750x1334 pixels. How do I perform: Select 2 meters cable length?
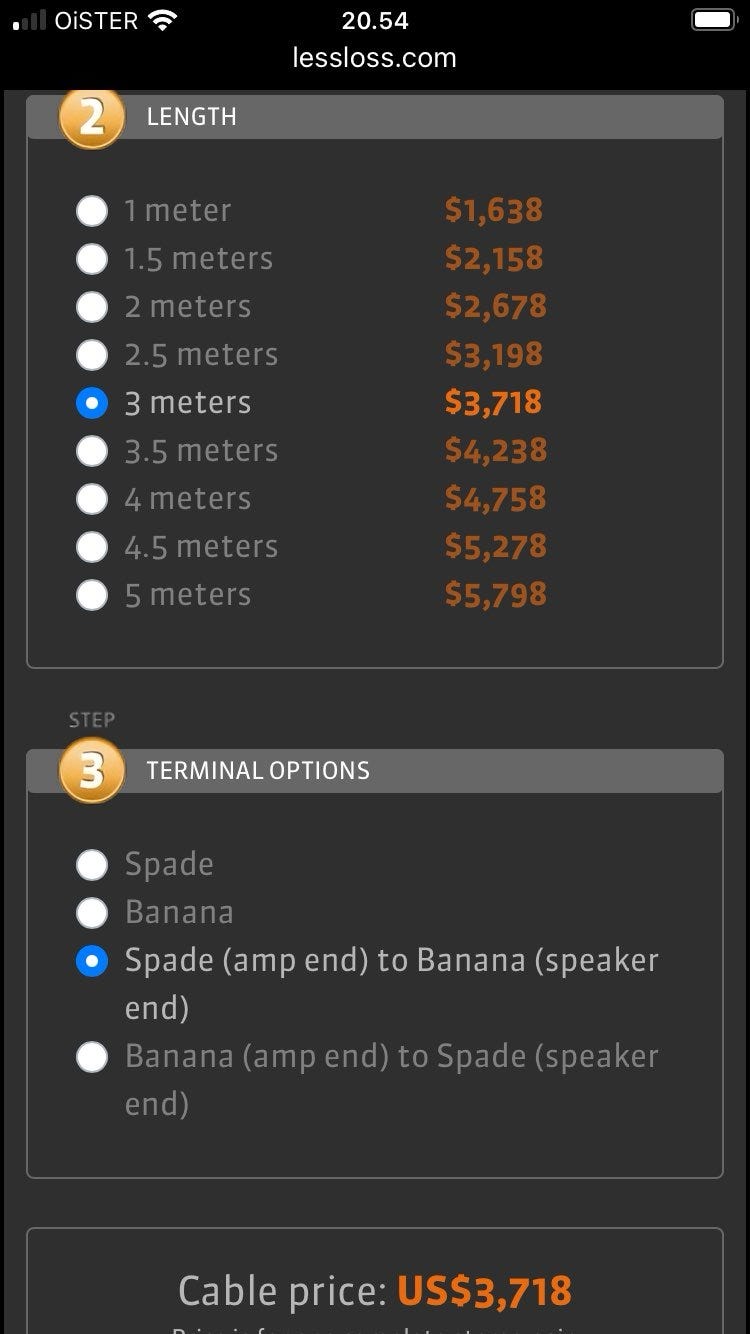(92, 307)
